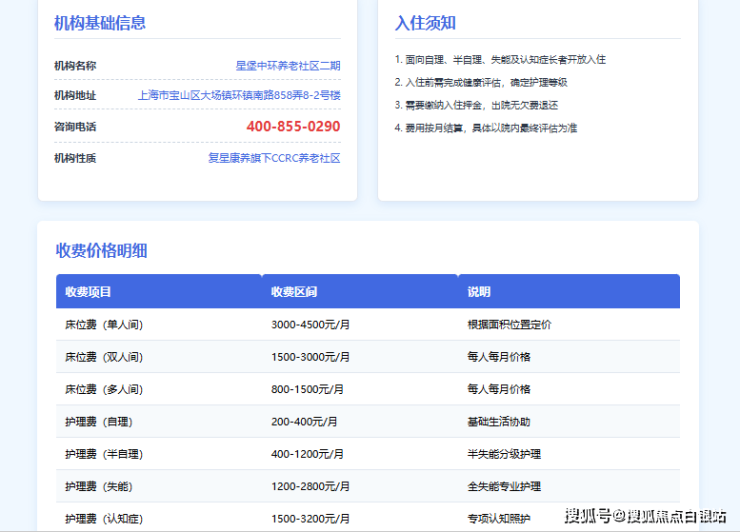740x532 pixels.
Task: Click the price 1500-3200元/月
Action: (x=311, y=519)
